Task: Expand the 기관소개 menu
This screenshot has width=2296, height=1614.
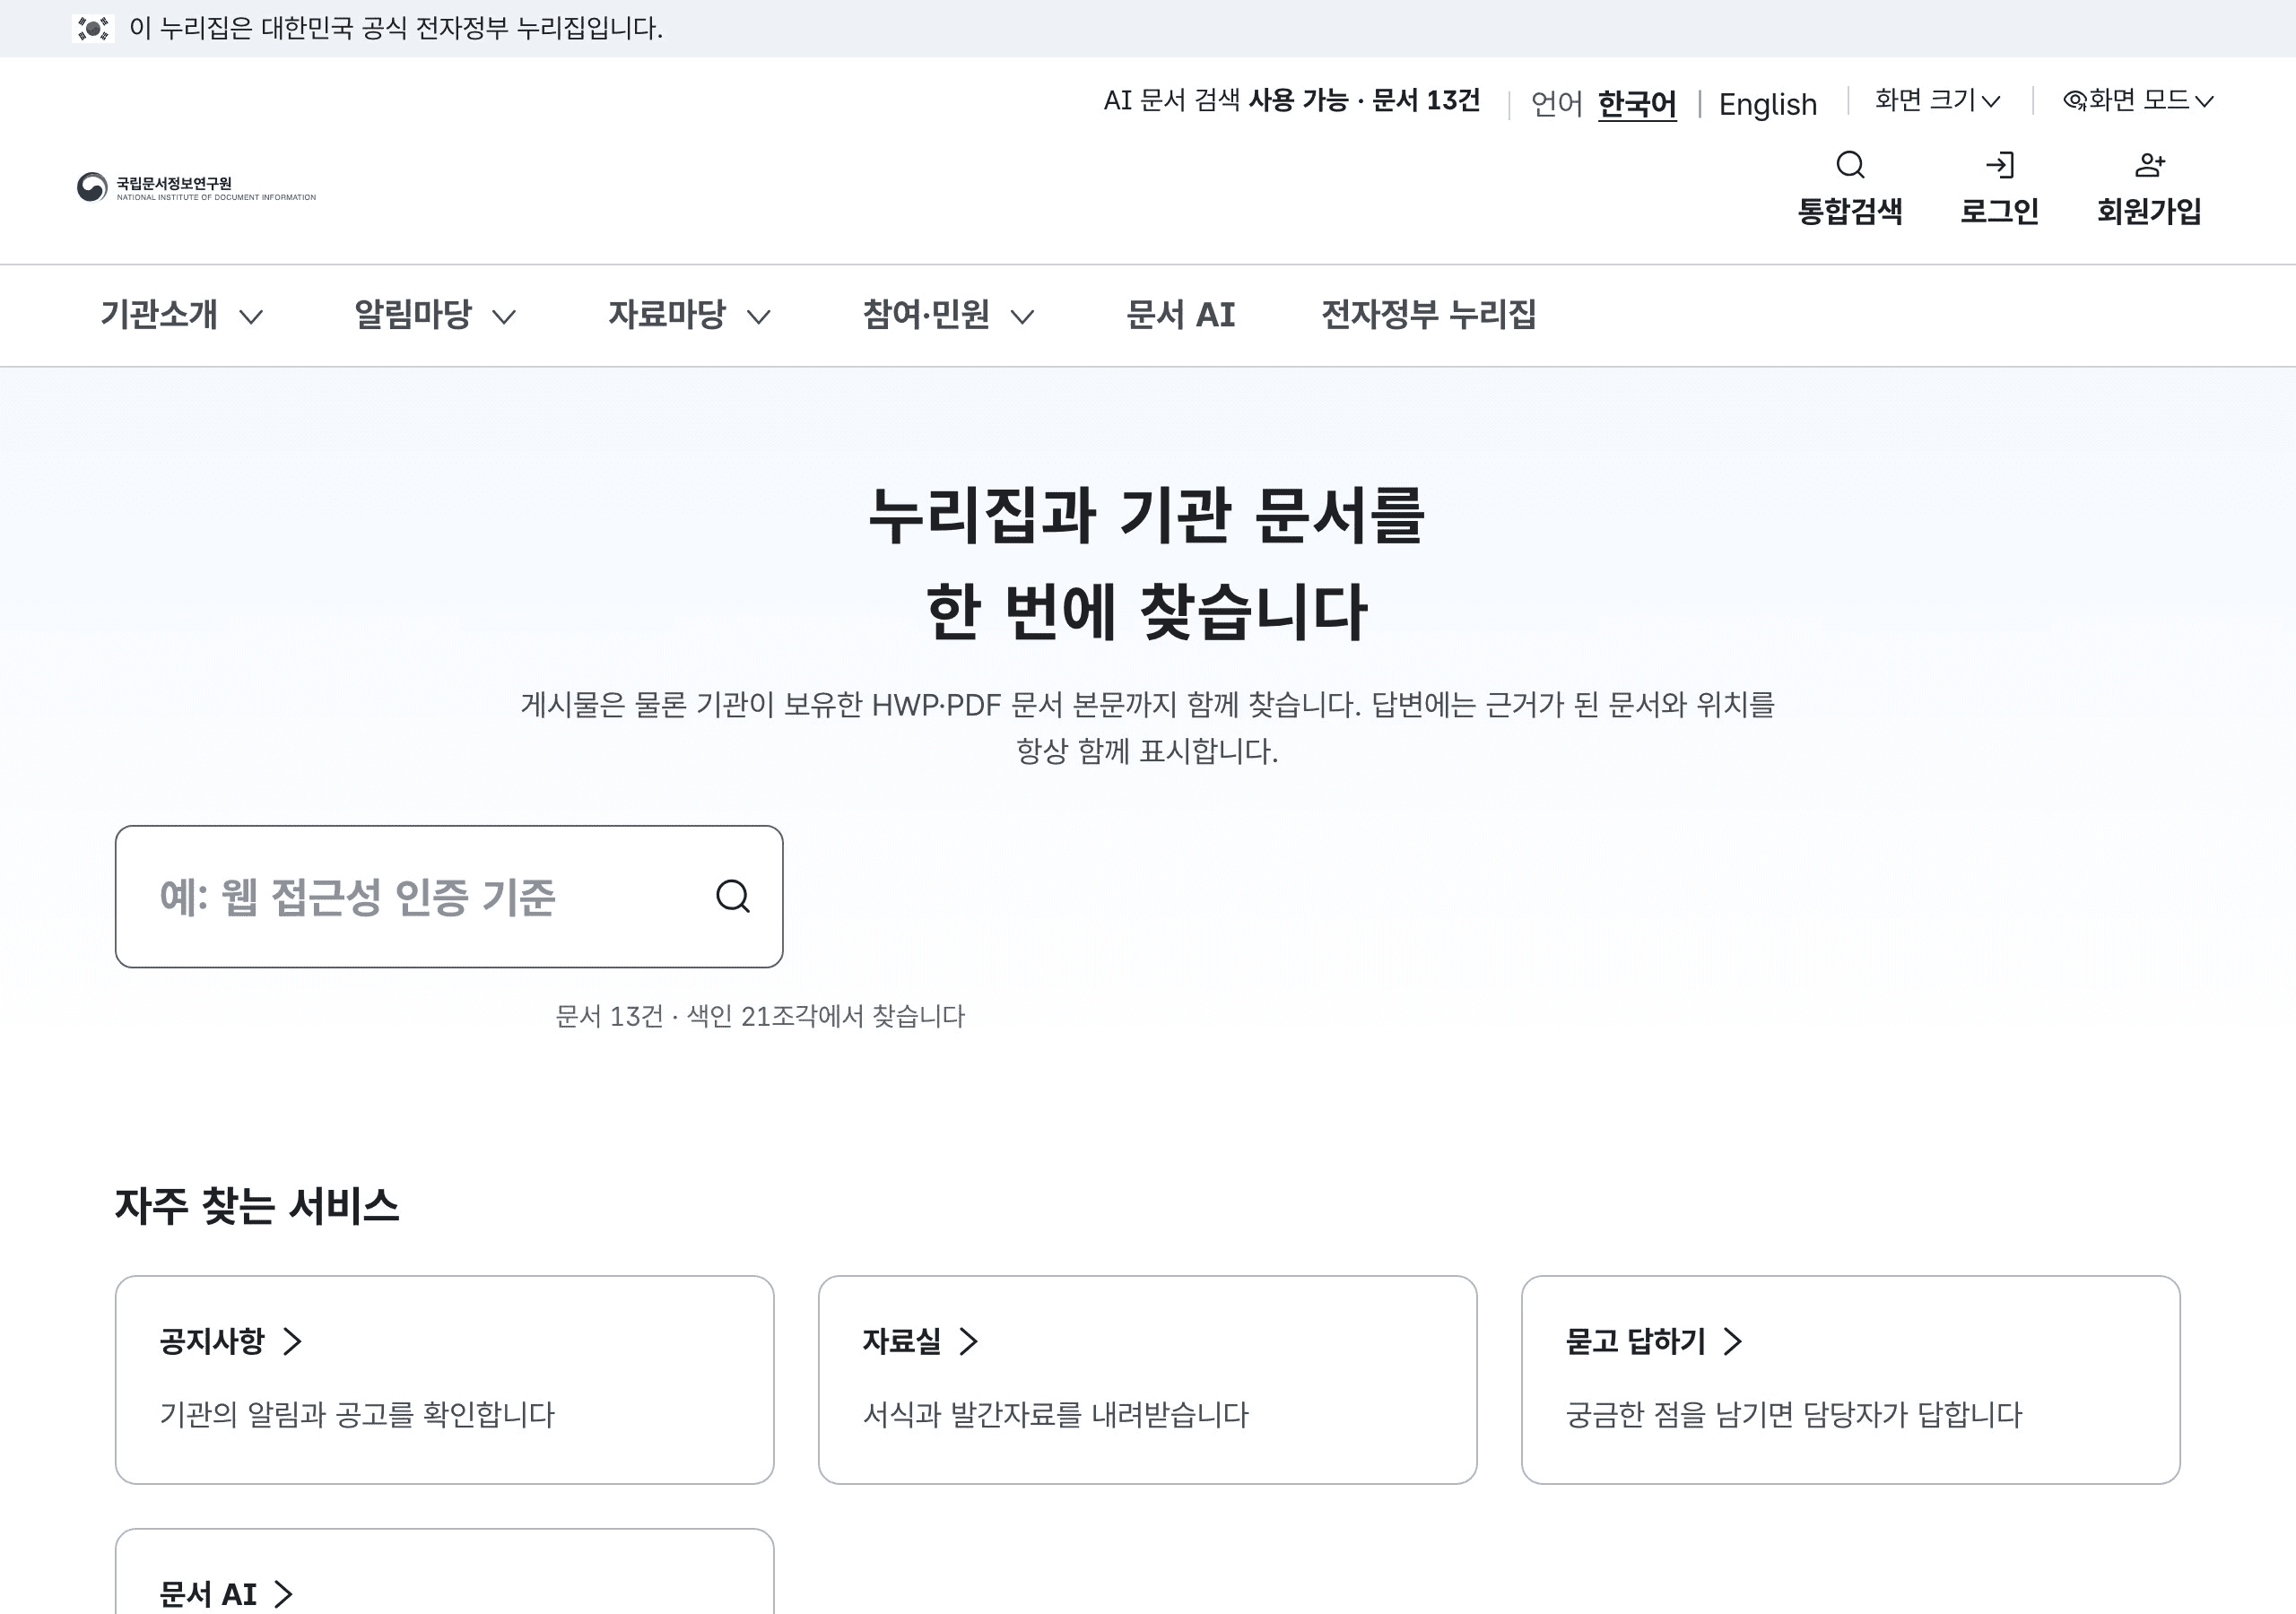Action: 181,315
